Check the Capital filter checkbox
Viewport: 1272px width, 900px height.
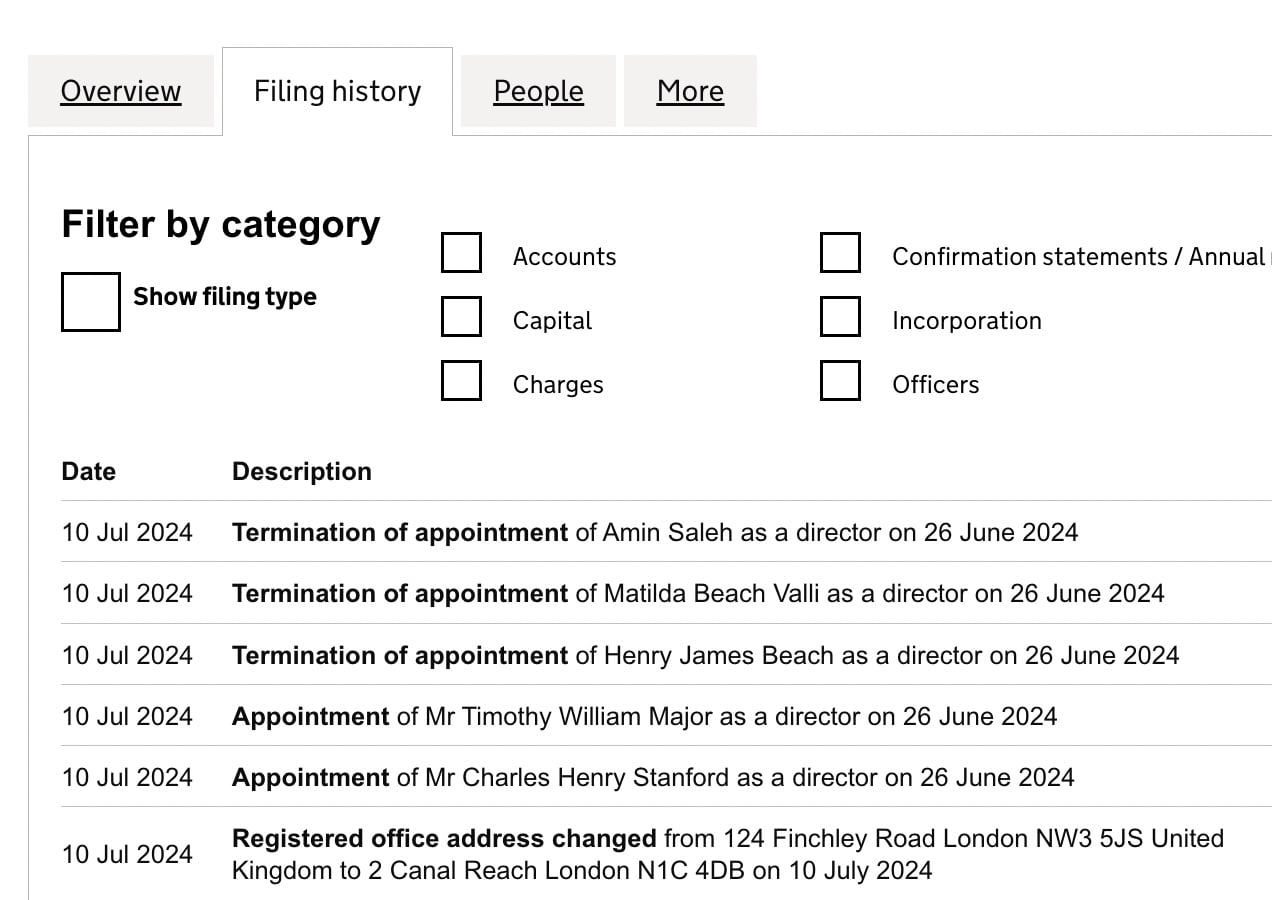(461, 317)
